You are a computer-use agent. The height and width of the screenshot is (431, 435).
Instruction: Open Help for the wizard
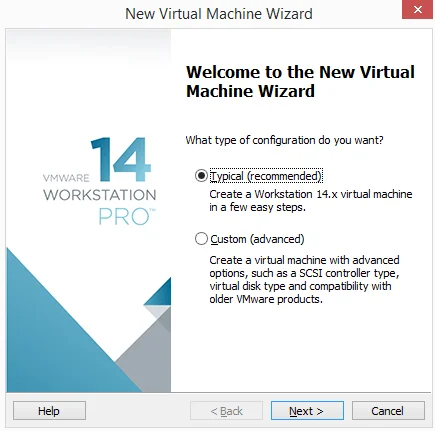(x=49, y=411)
